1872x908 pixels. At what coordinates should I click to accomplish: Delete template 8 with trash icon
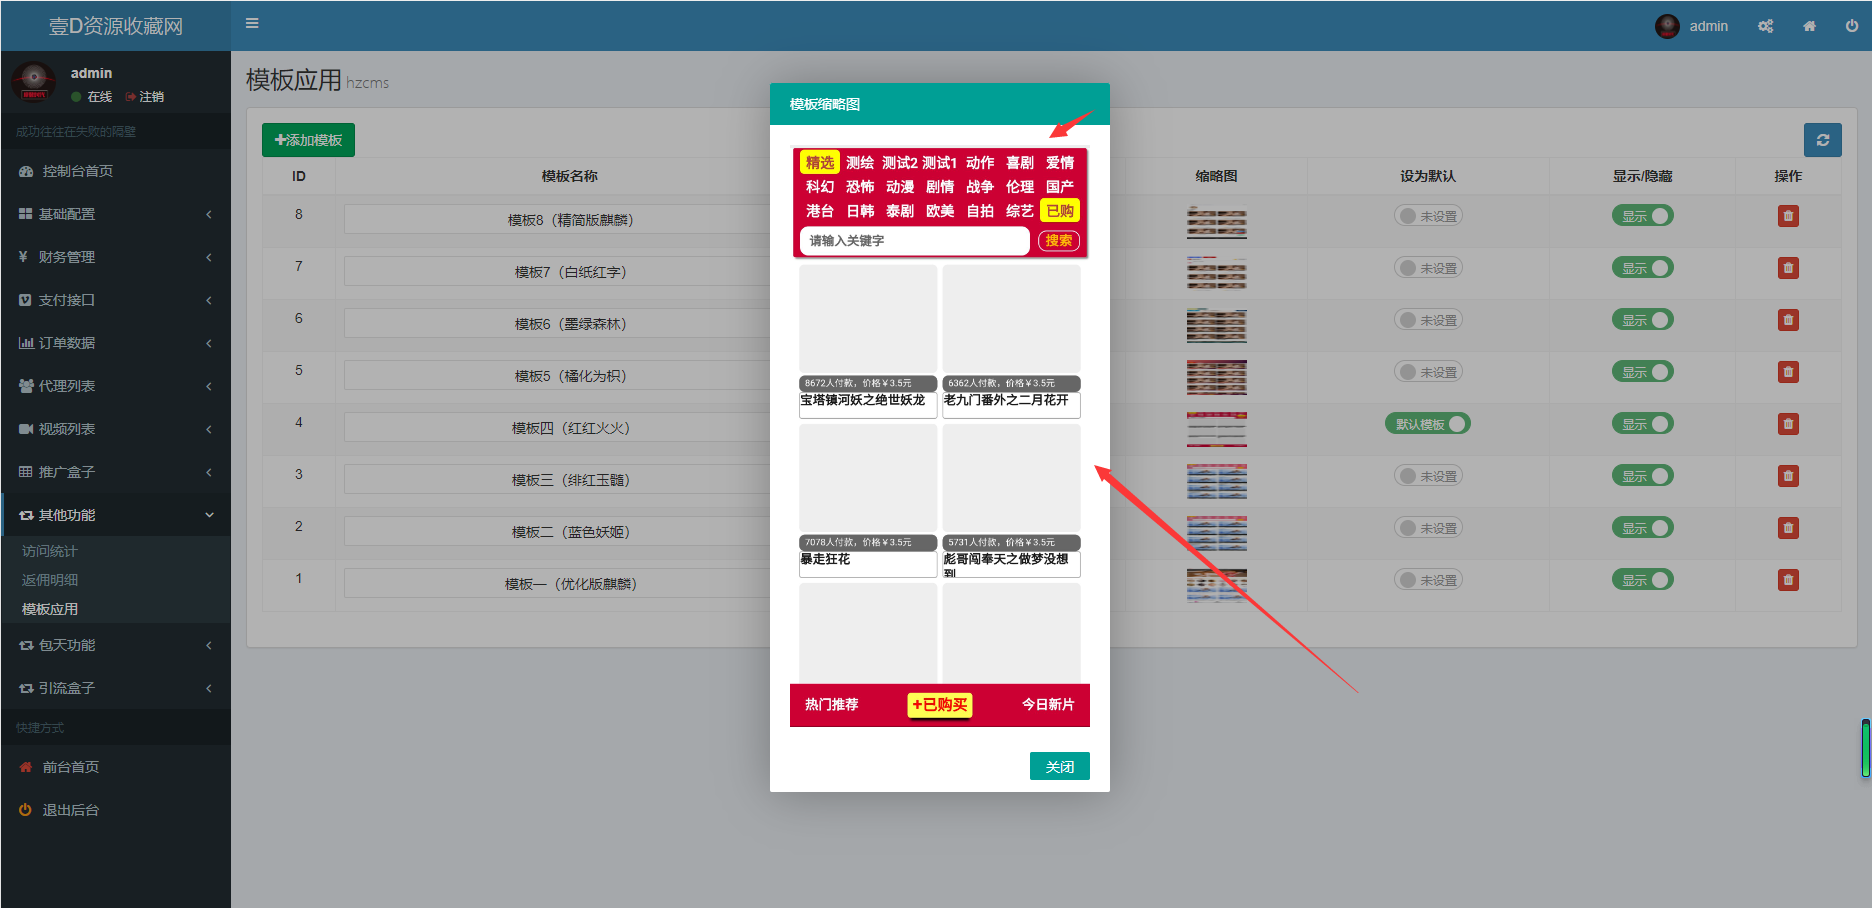(x=1788, y=216)
